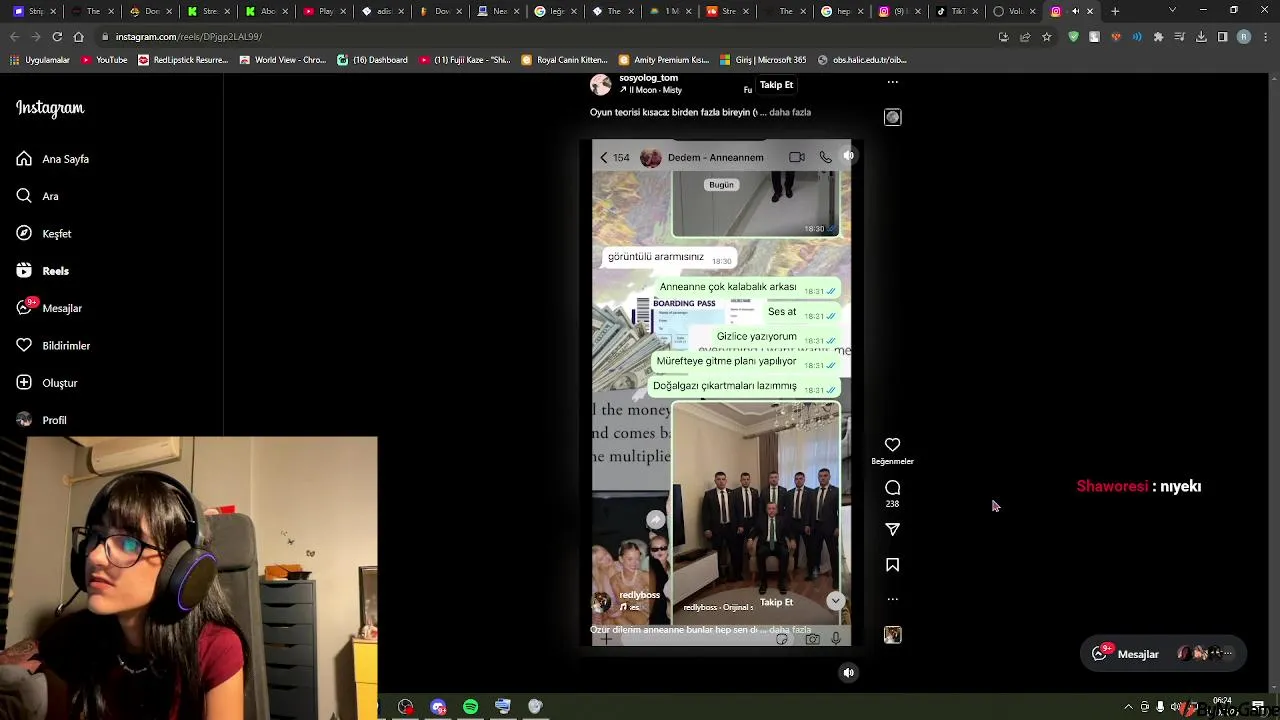1280x720 pixels.
Task: Go back in browser
Action: pyautogui.click(x=14, y=37)
